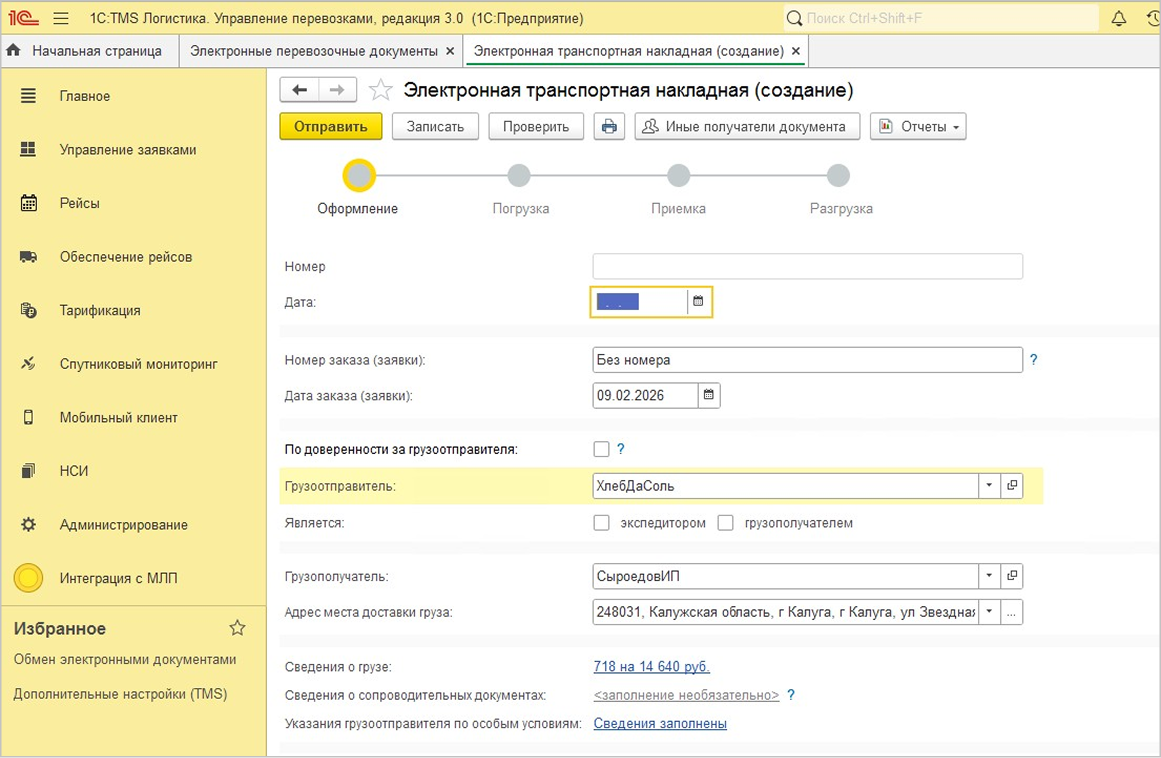The width and height of the screenshot is (1161, 758).
Task: Add page to favorites with star icon
Action: (381, 91)
